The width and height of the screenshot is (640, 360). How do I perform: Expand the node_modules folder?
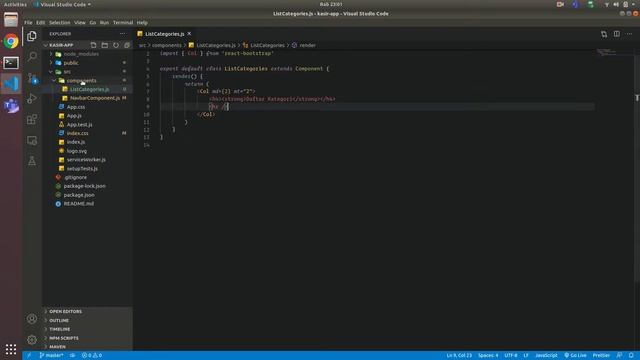pos(87,54)
